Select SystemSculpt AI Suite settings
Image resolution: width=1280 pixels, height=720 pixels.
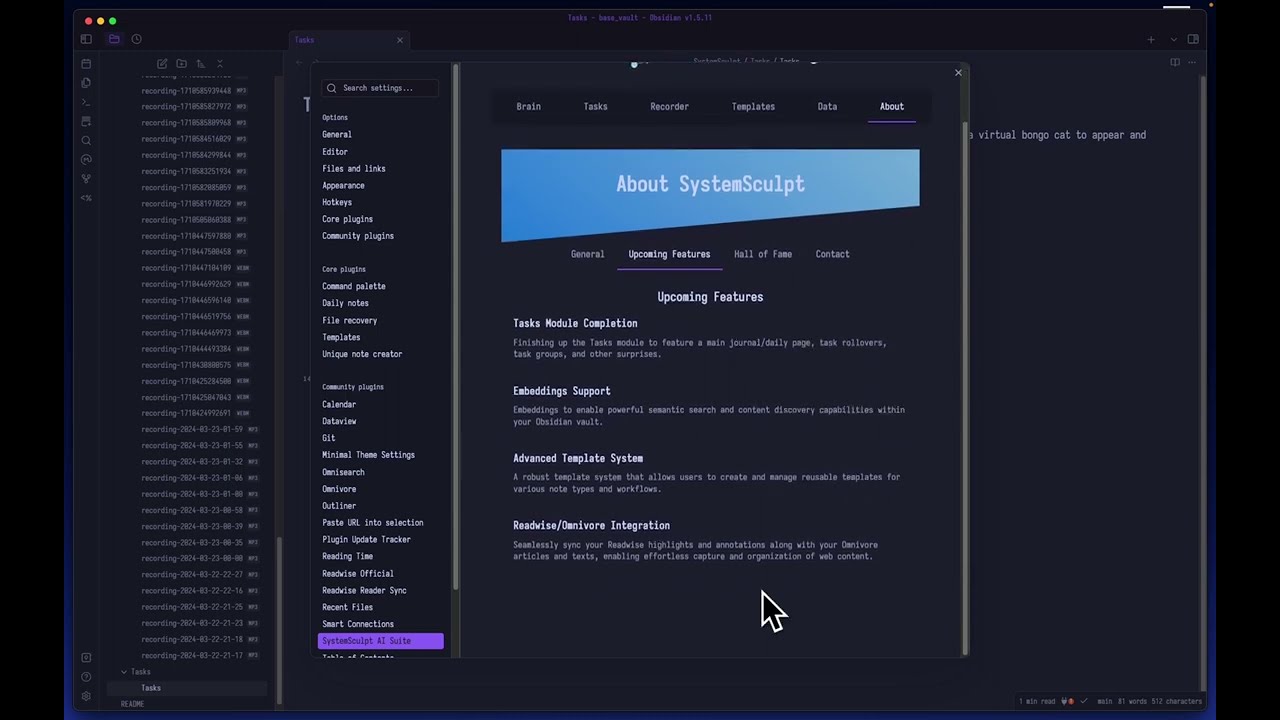(380, 641)
